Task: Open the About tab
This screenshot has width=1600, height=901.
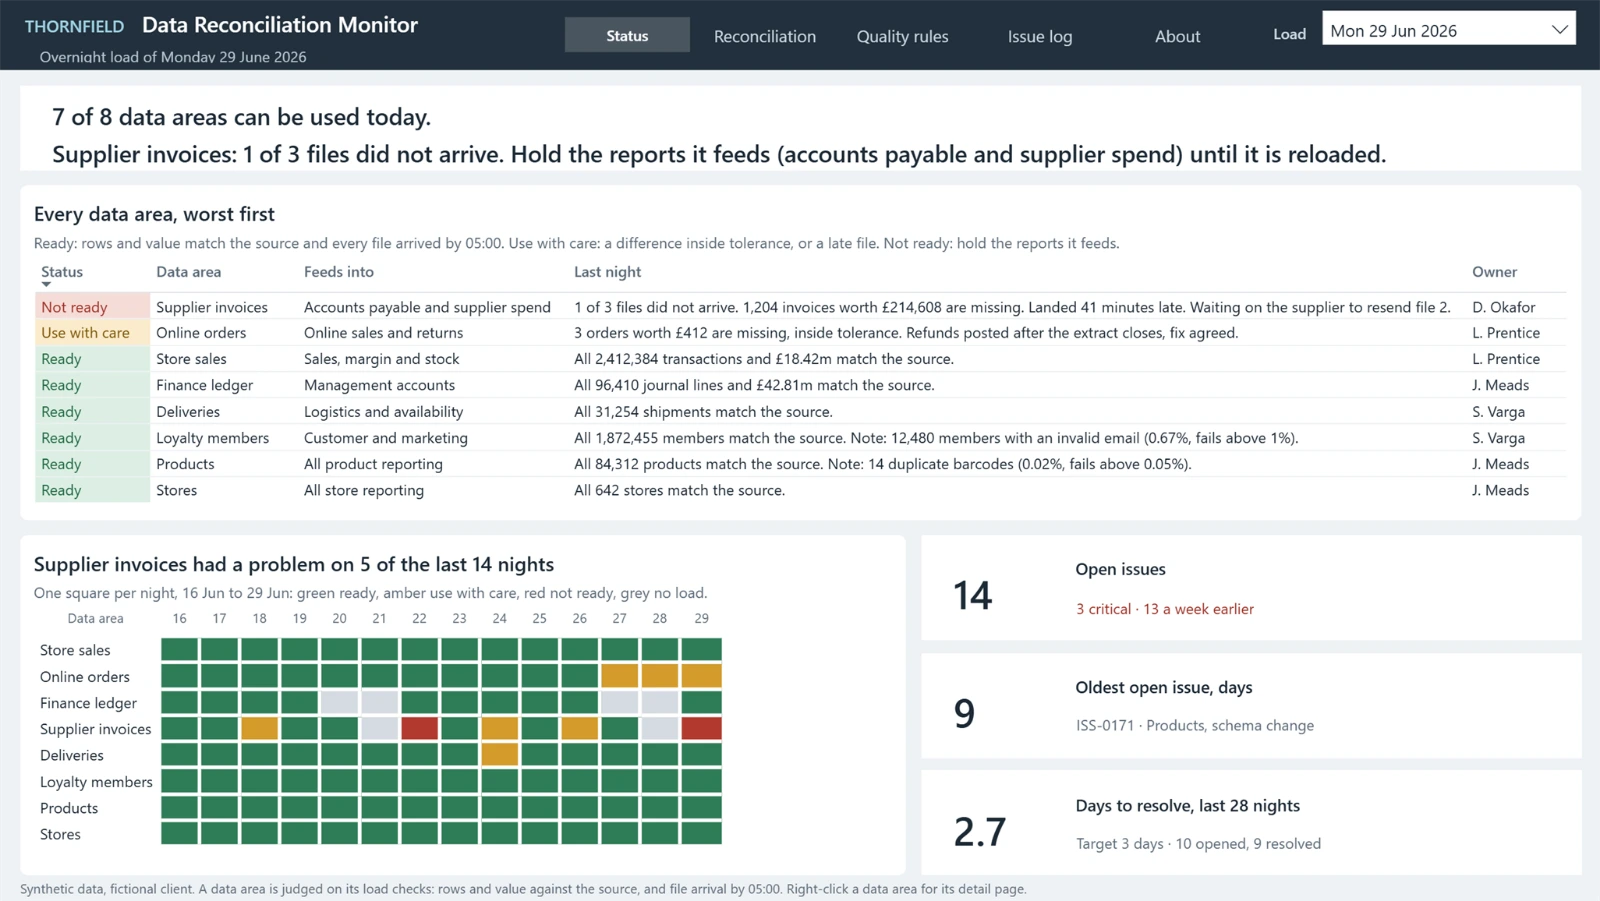Action: 1177,36
